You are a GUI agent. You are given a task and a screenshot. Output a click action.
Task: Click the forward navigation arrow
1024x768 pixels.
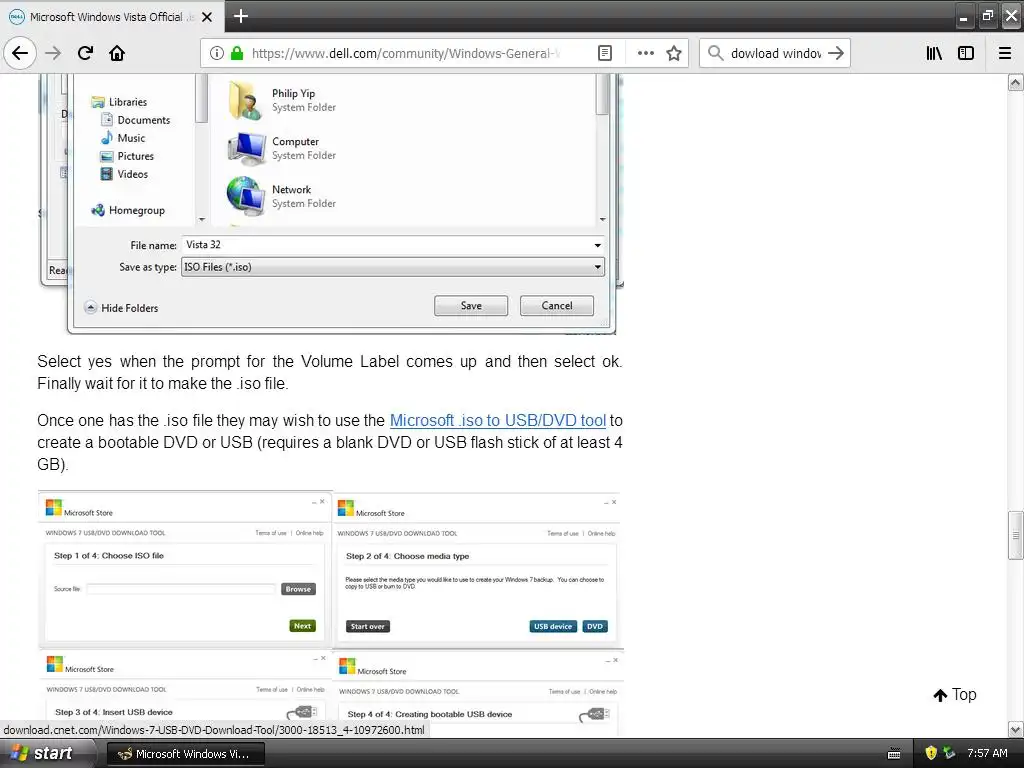click(53, 53)
